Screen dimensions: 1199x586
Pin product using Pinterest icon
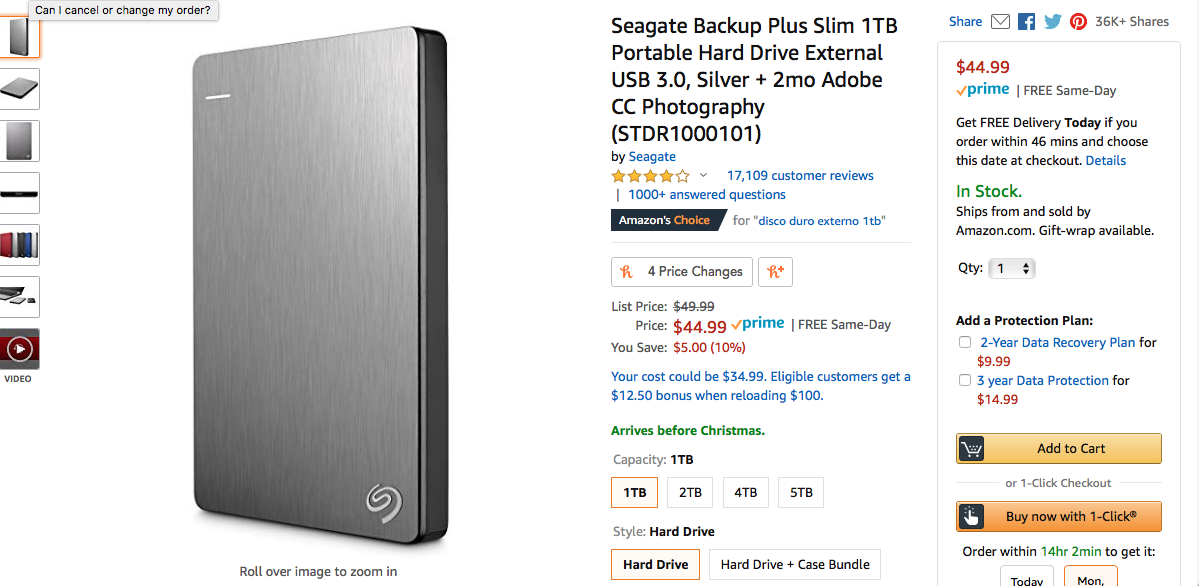pyautogui.click(x=1078, y=21)
